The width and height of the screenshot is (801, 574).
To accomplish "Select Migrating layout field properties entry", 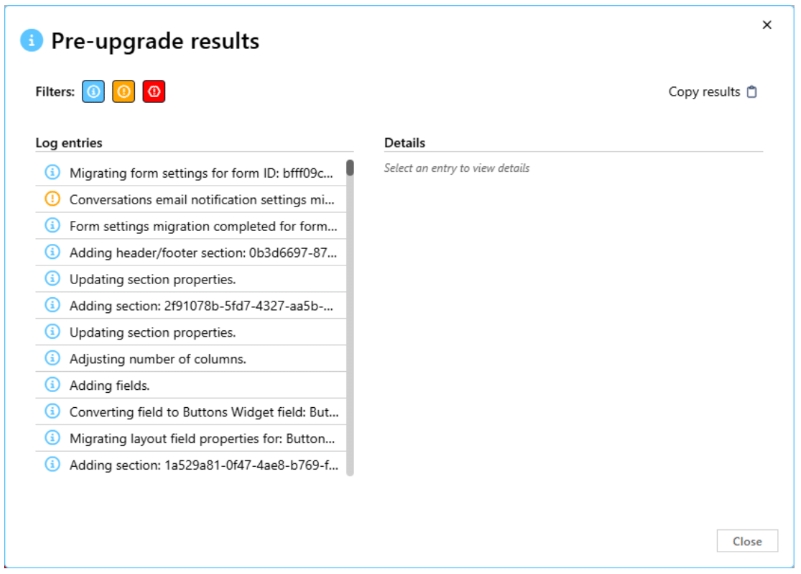I will tap(200, 438).
